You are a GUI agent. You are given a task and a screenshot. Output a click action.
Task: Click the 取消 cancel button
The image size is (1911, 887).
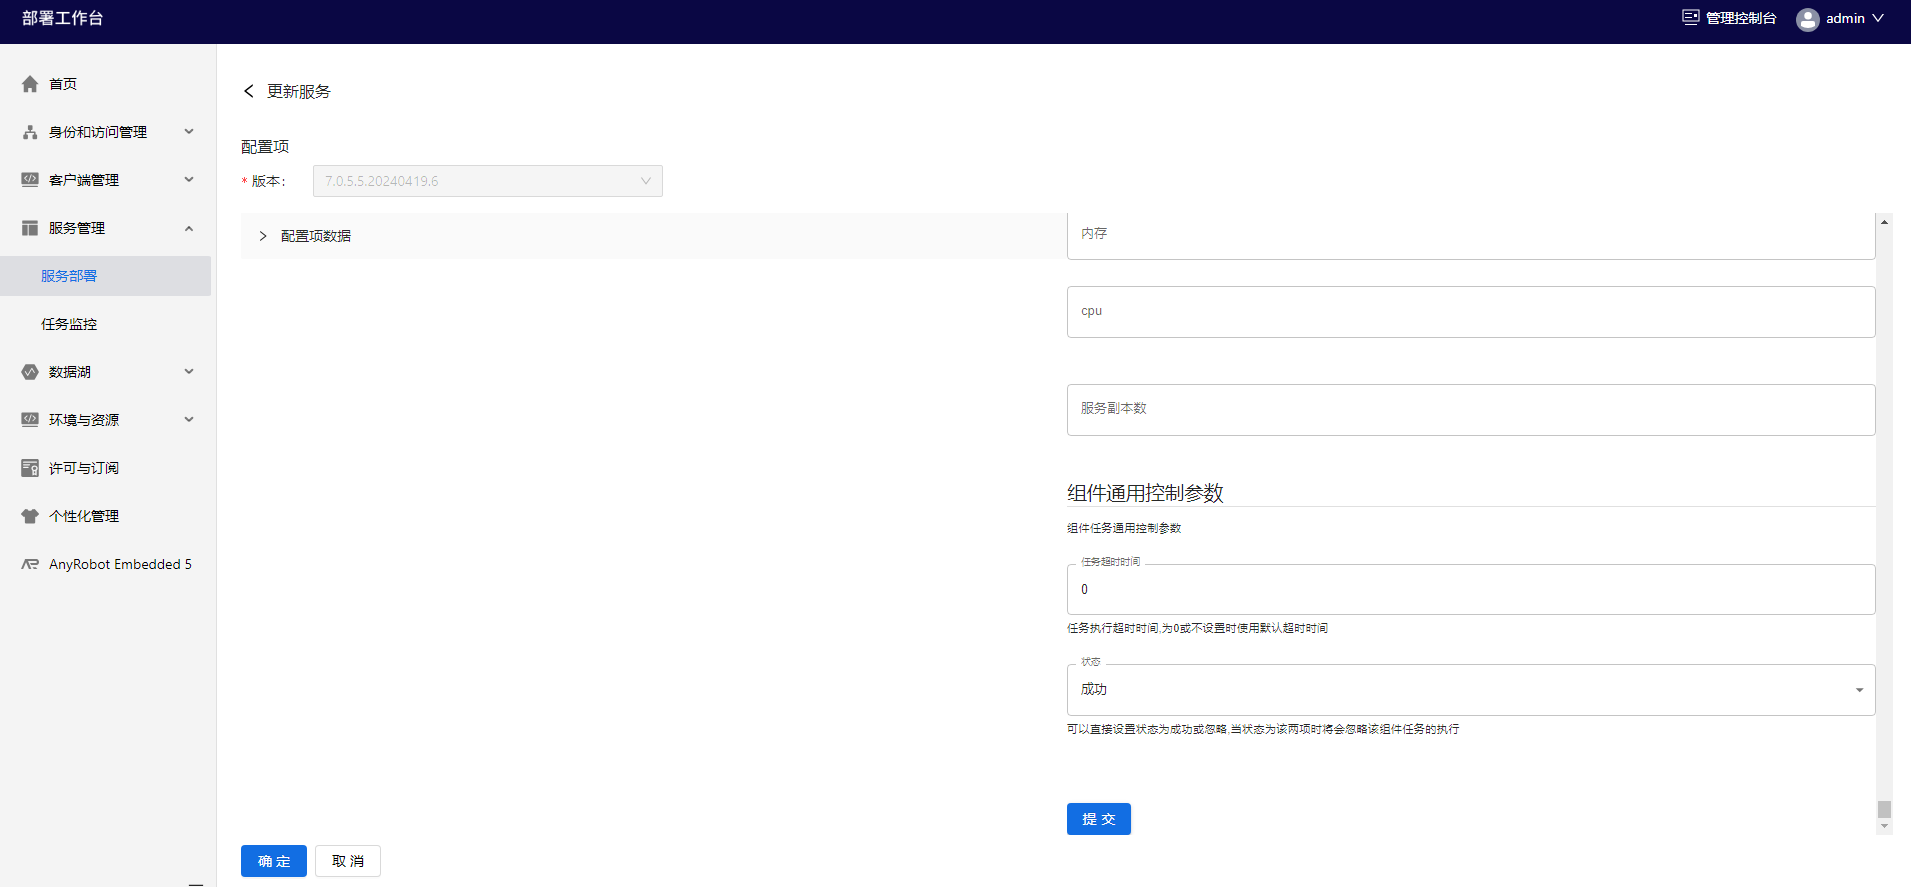pyautogui.click(x=348, y=861)
